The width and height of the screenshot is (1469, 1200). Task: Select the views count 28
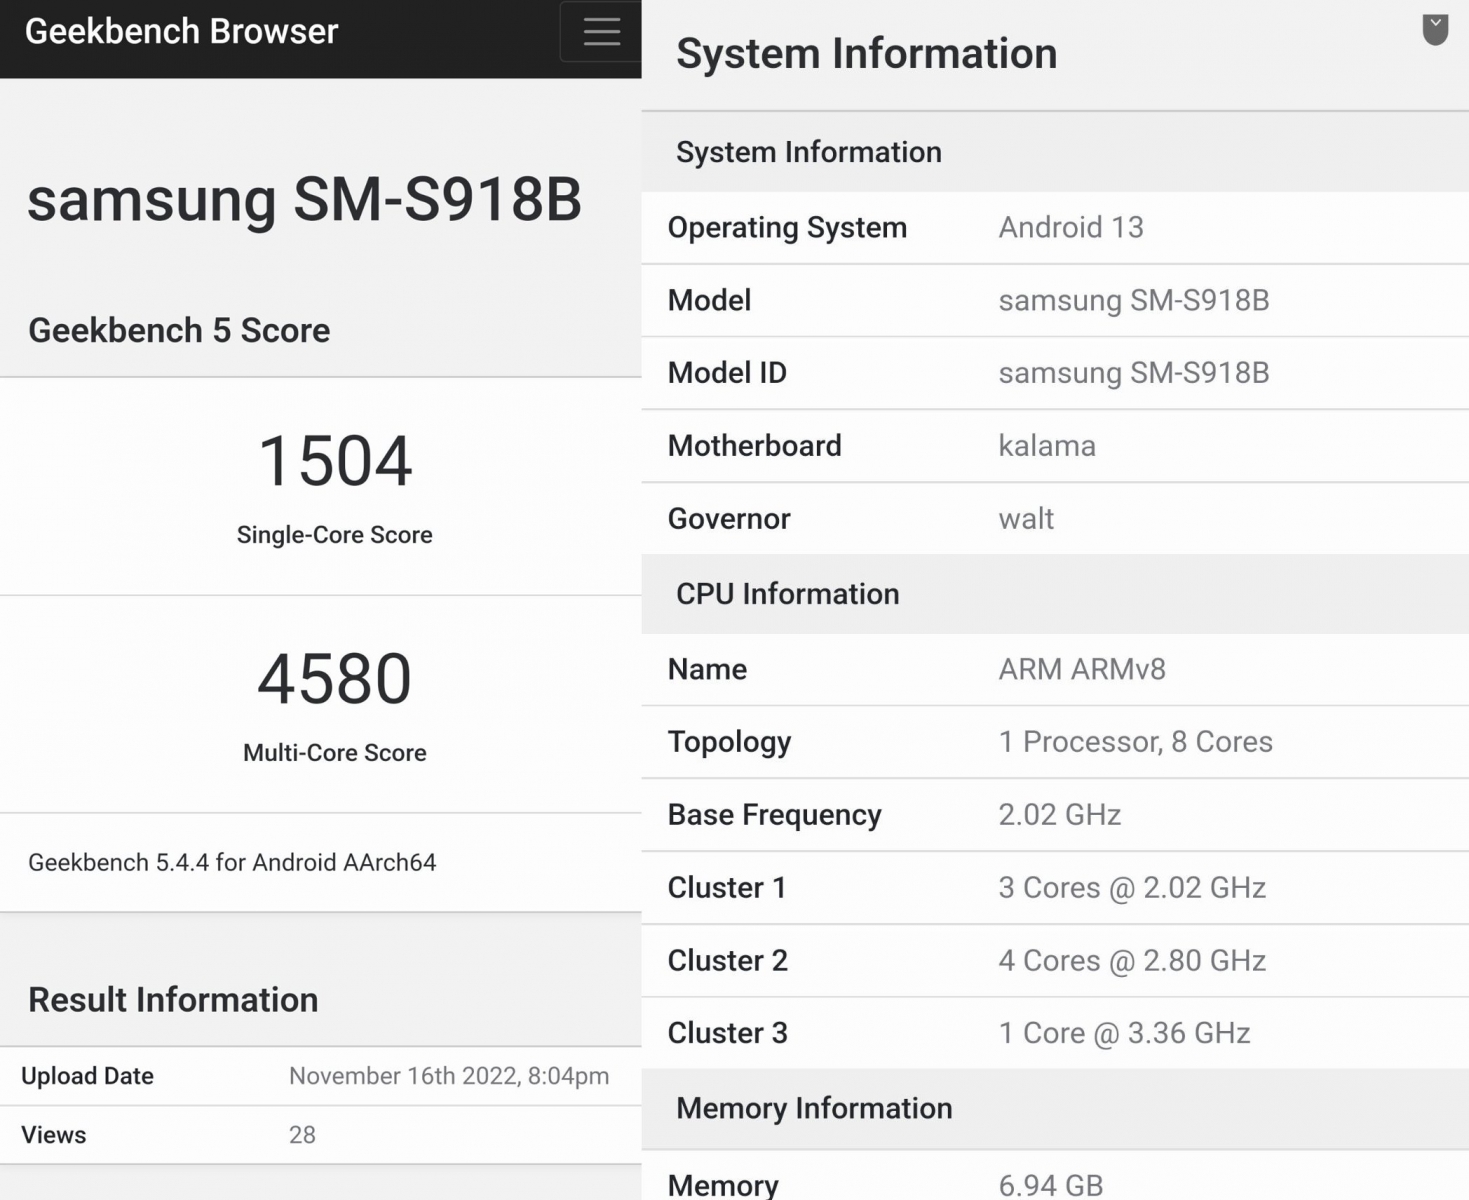click(x=302, y=1135)
